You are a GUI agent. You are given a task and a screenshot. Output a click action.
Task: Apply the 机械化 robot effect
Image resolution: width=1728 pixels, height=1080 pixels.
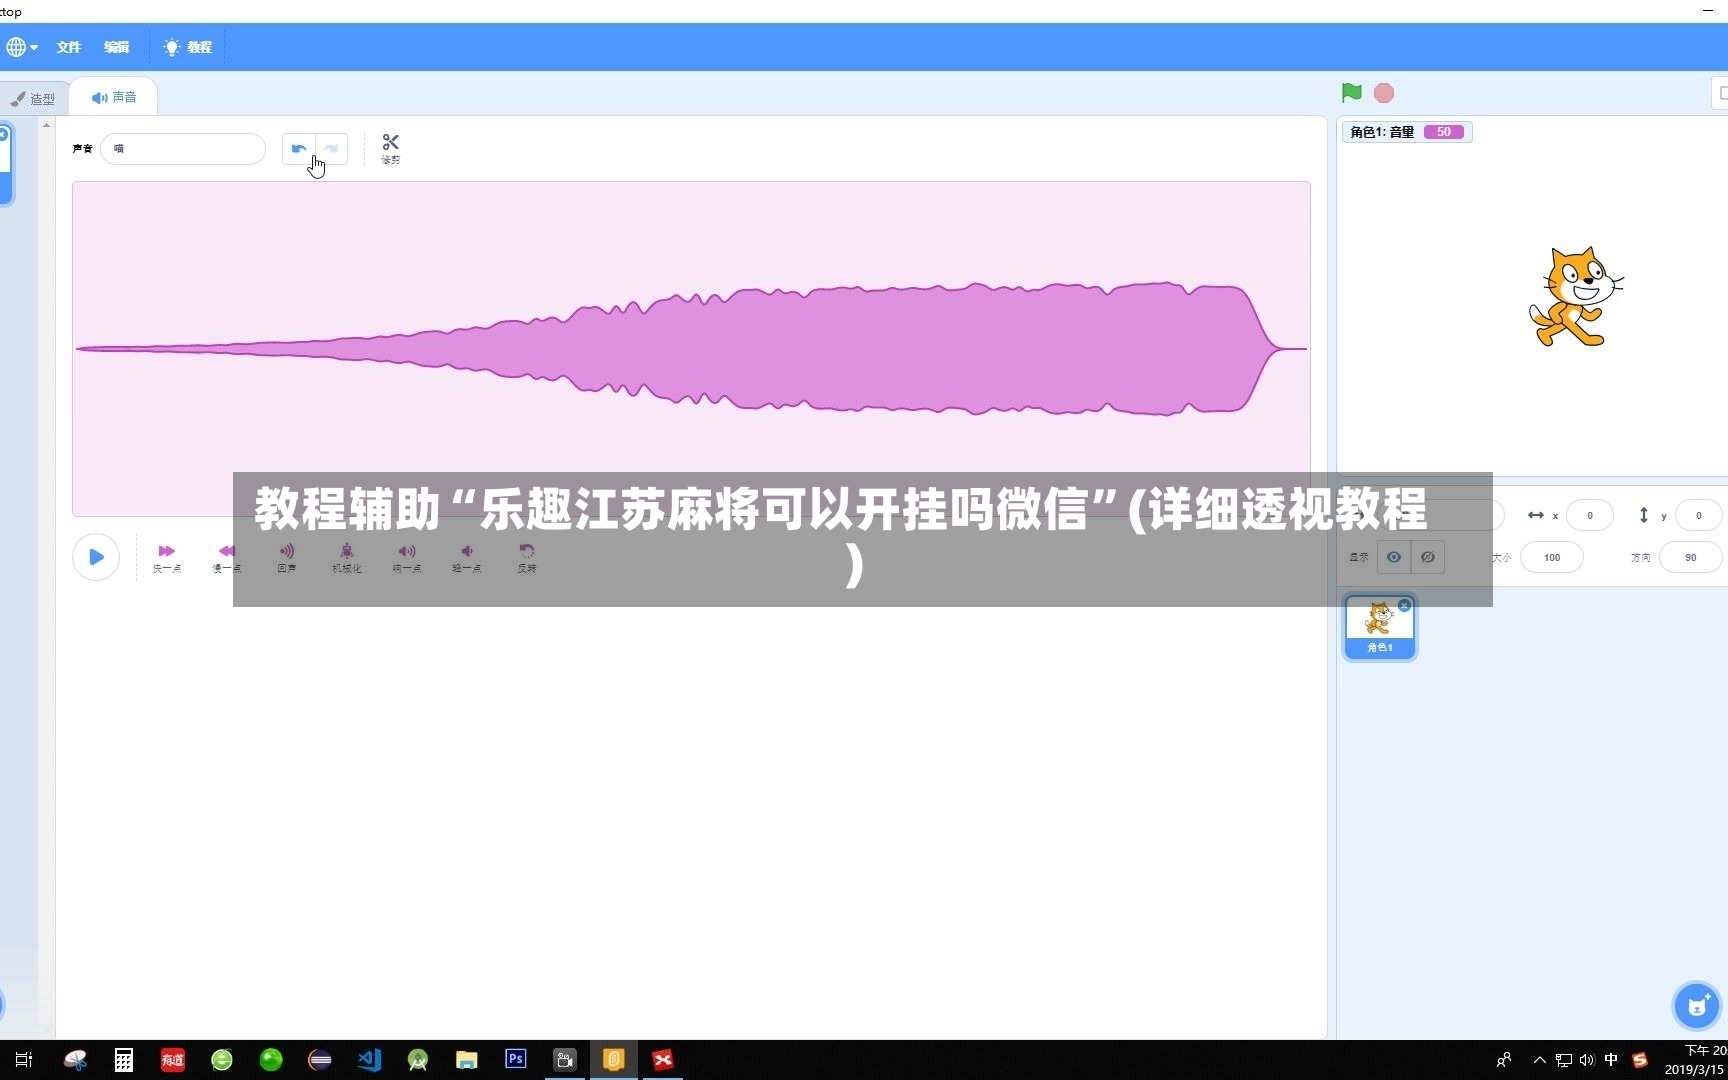coord(347,558)
